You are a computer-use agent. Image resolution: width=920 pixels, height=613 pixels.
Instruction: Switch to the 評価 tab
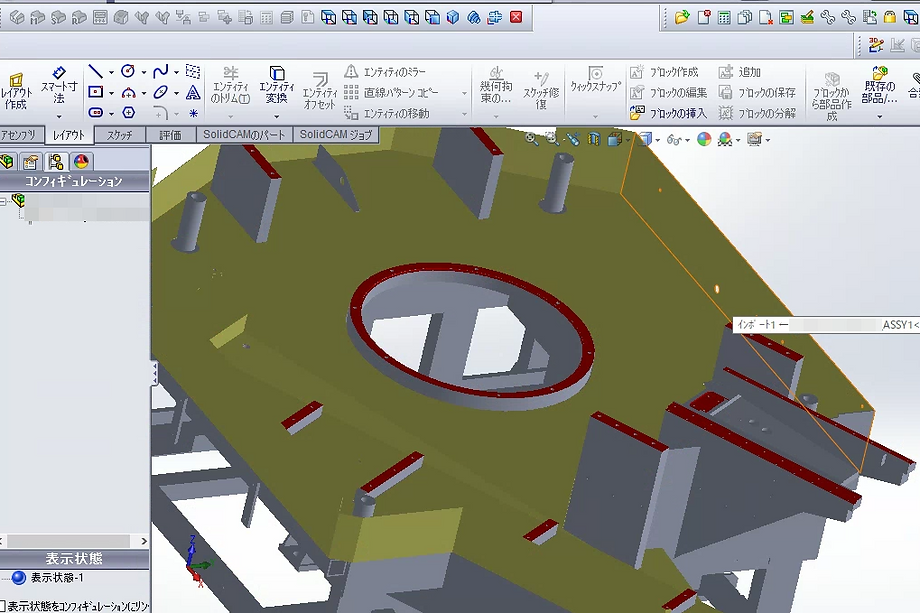click(x=170, y=135)
